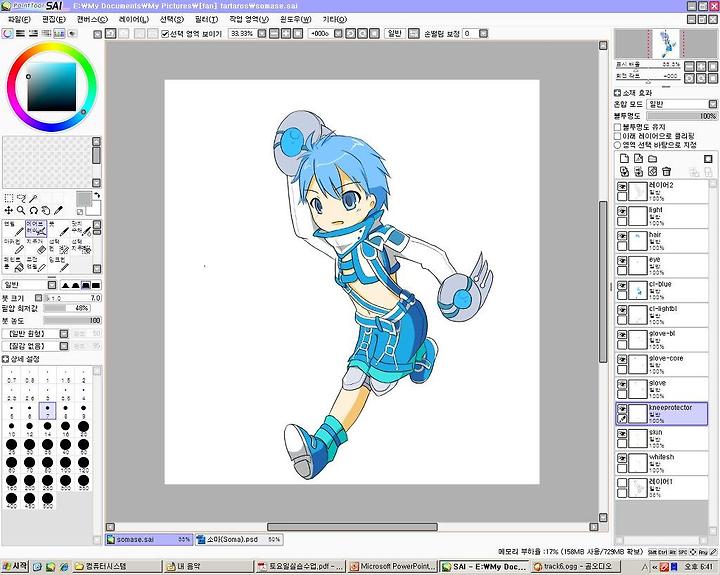720x575 pixels.
Task: Choose the 연필 (pencil) brush tool
Action: pos(13,228)
